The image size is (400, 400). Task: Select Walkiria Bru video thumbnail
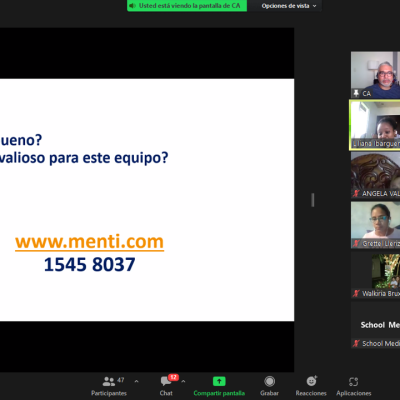tap(375, 275)
